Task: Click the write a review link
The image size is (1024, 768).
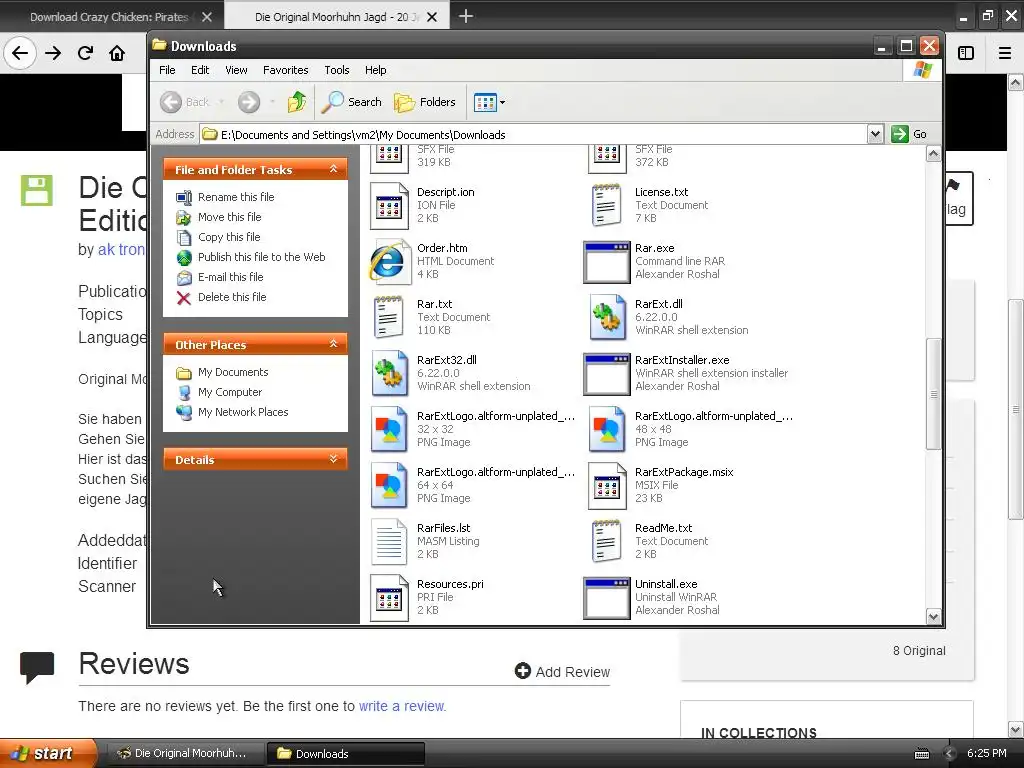Action: [x=402, y=706]
